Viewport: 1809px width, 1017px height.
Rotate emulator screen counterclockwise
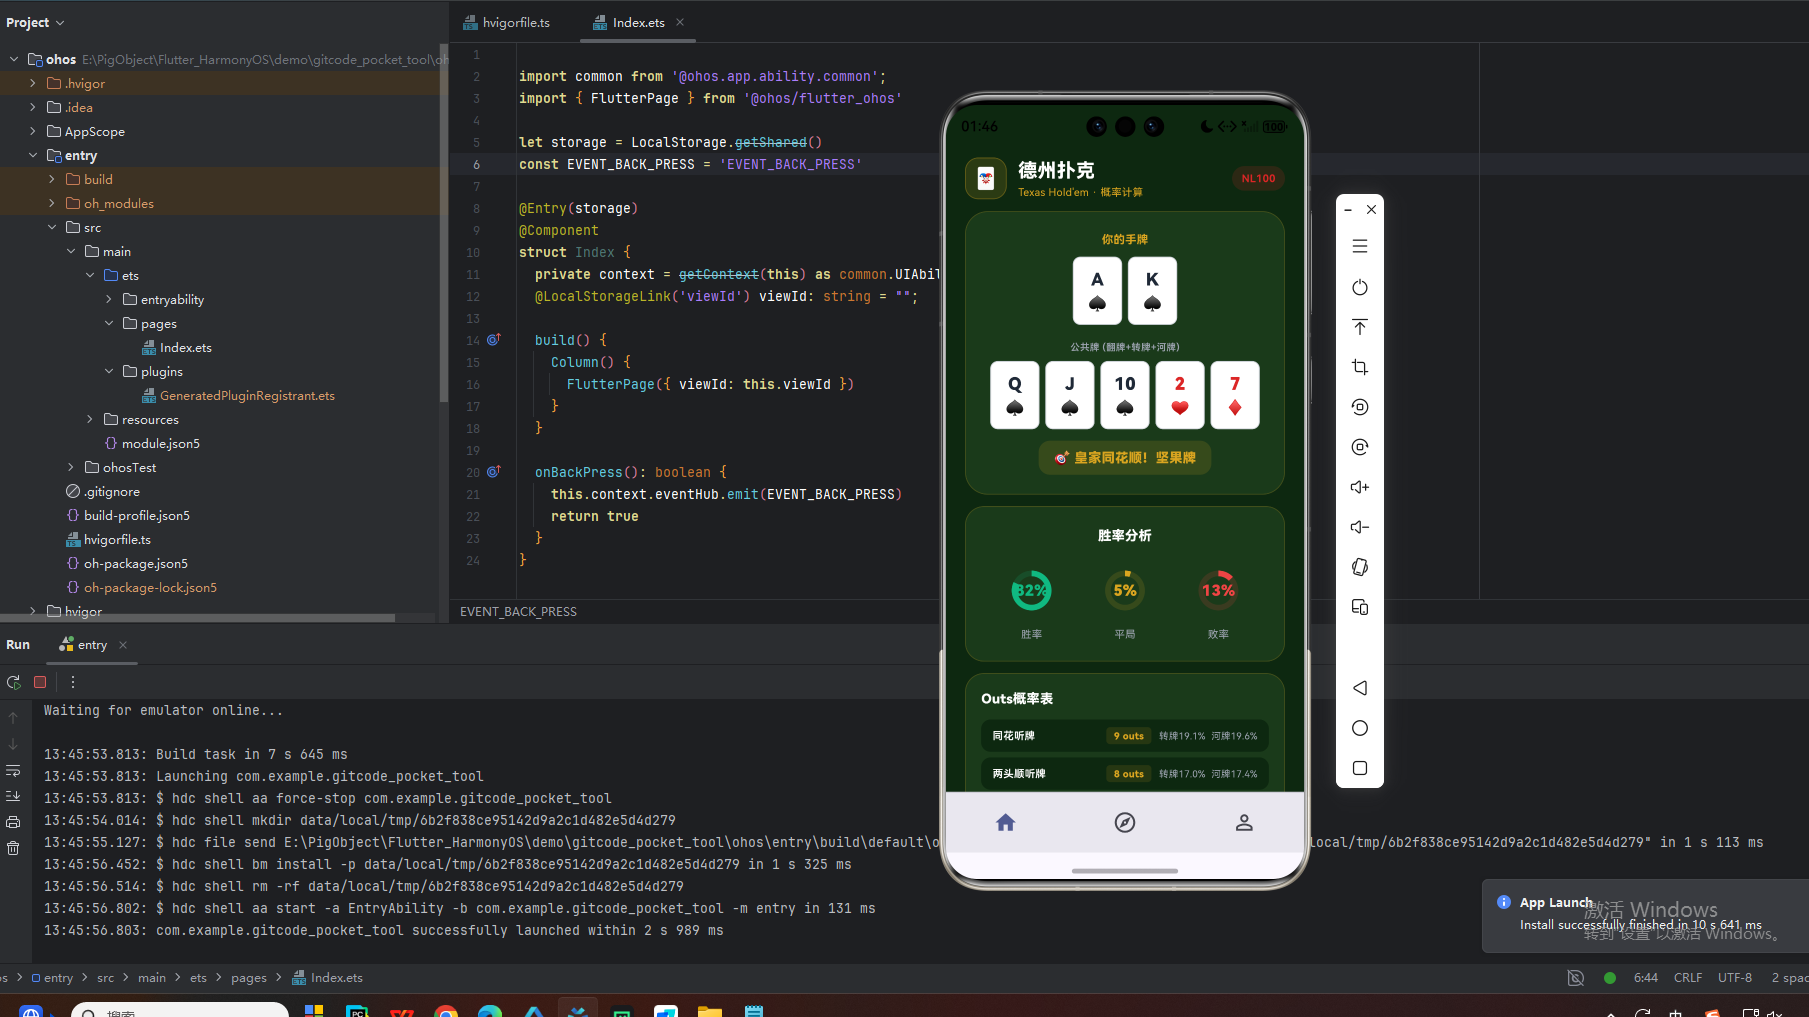click(x=1360, y=407)
